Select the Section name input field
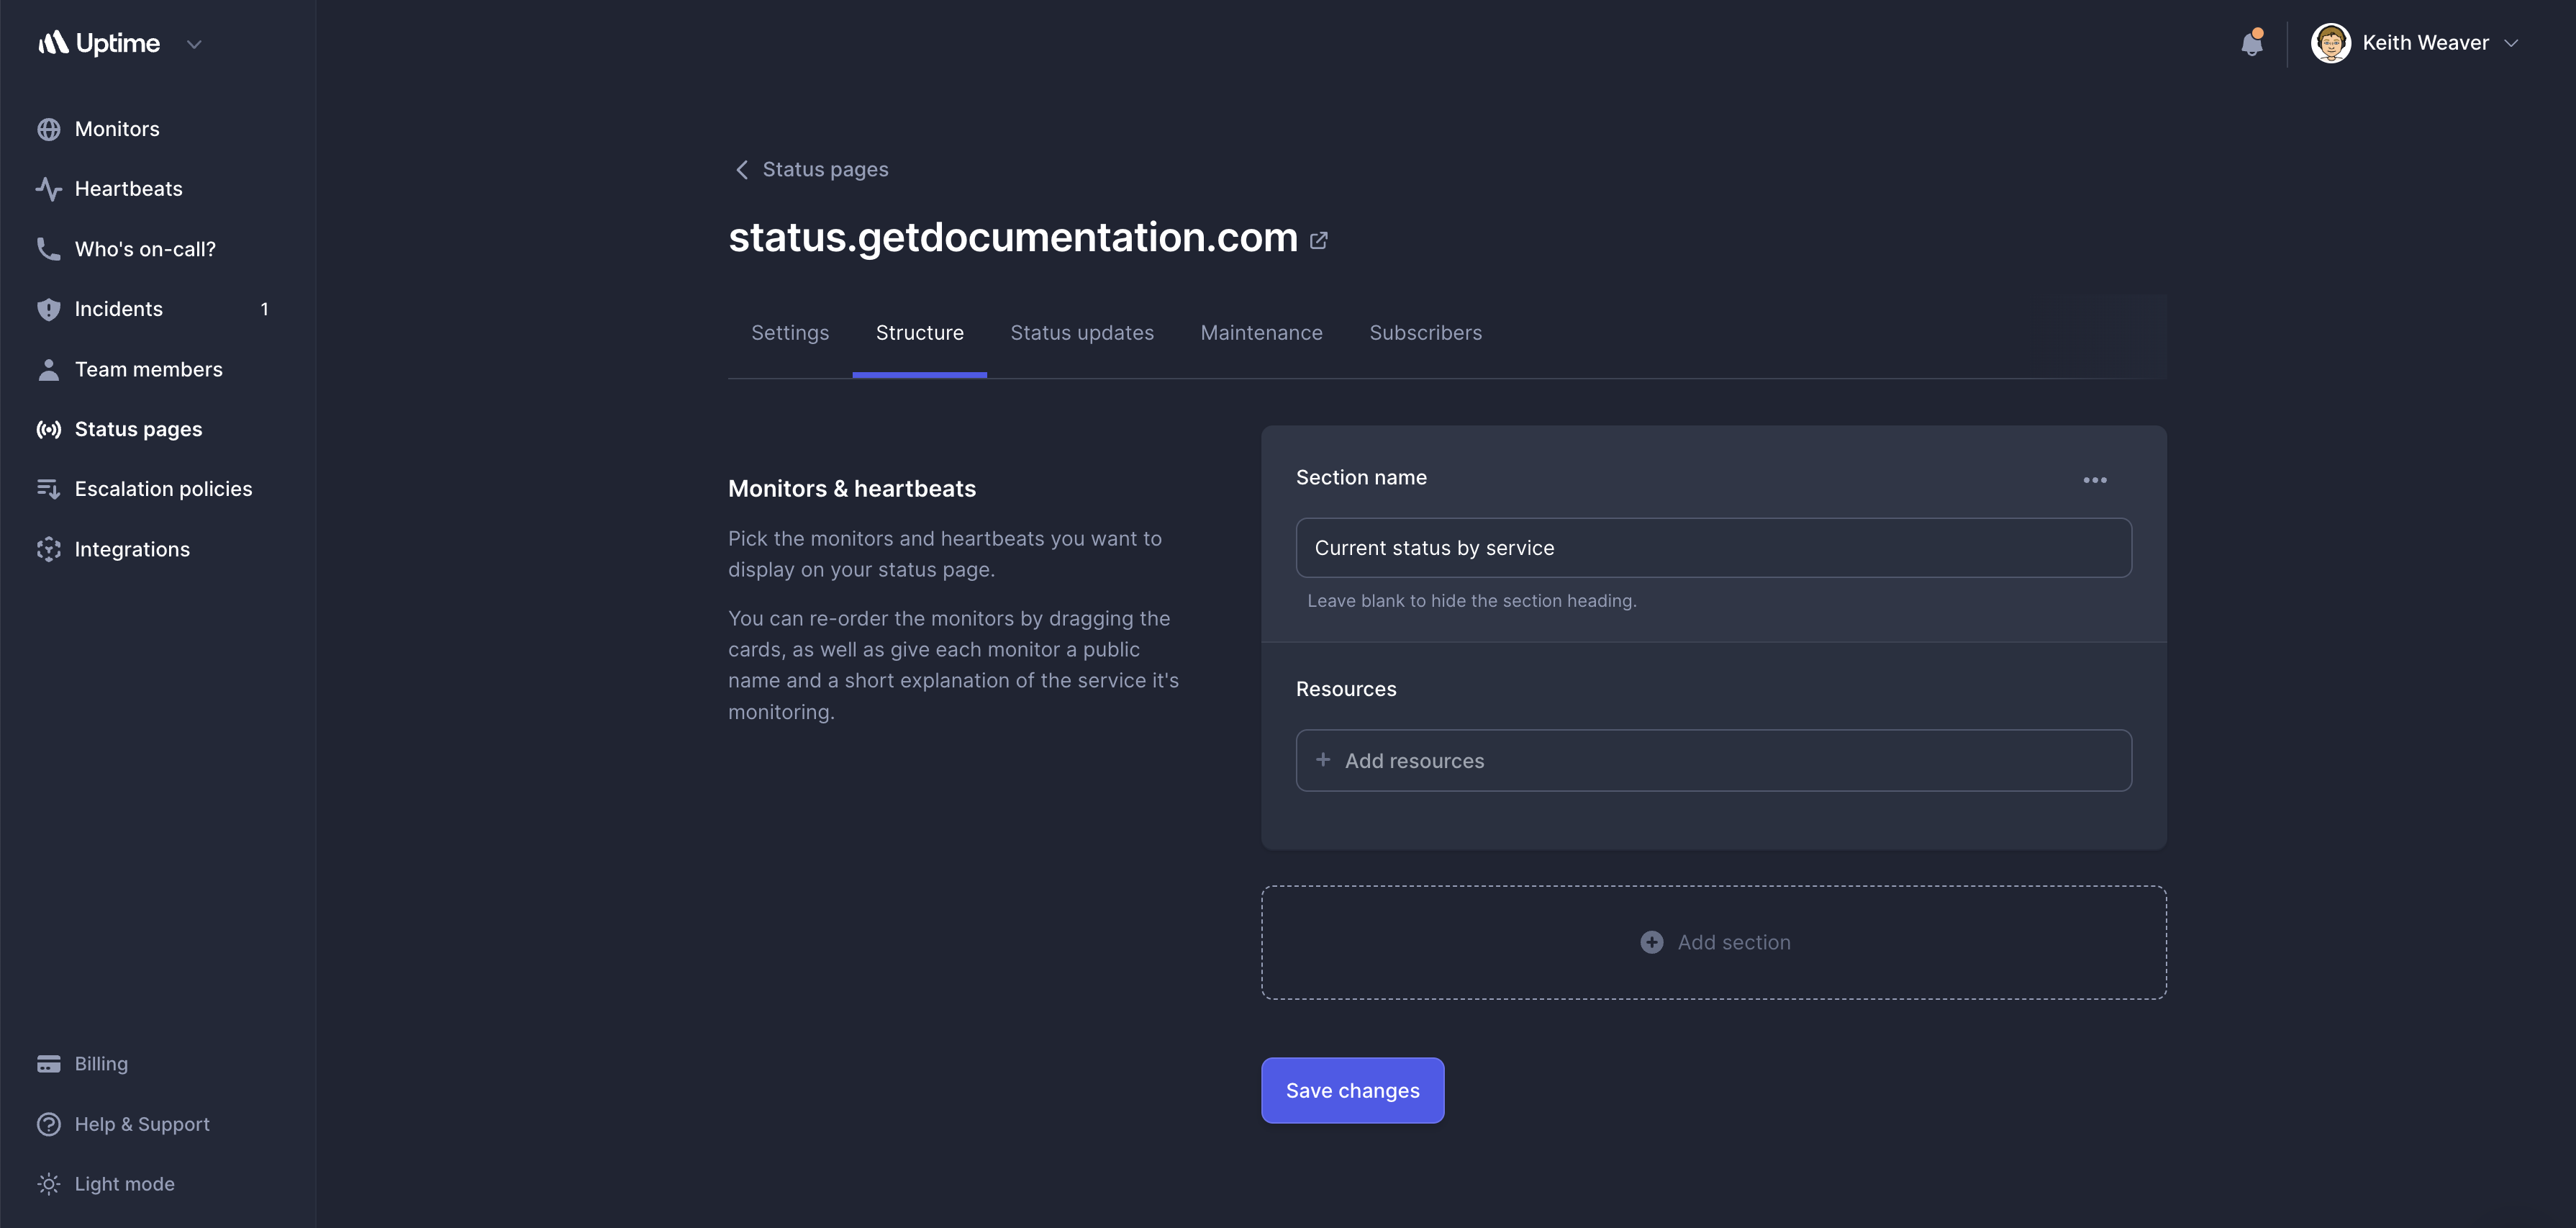Image resolution: width=2576 pixels, height=1228 pixels. tap(1712, 546)
